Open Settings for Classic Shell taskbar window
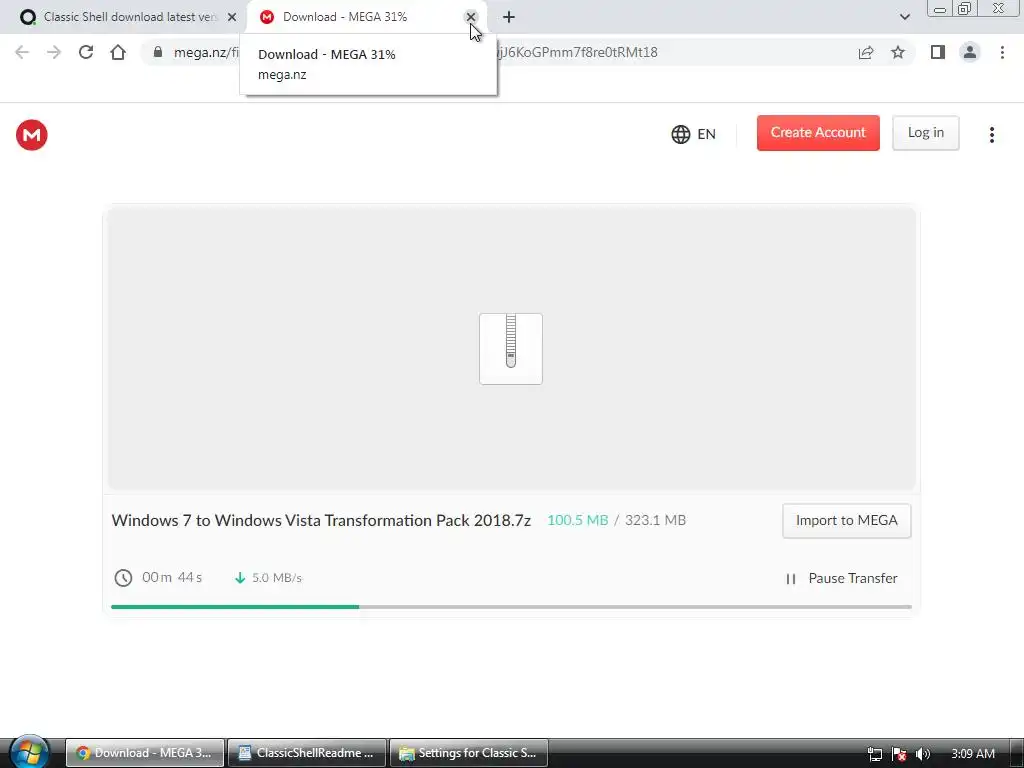The image size is (1024, 768). point(469,753)
